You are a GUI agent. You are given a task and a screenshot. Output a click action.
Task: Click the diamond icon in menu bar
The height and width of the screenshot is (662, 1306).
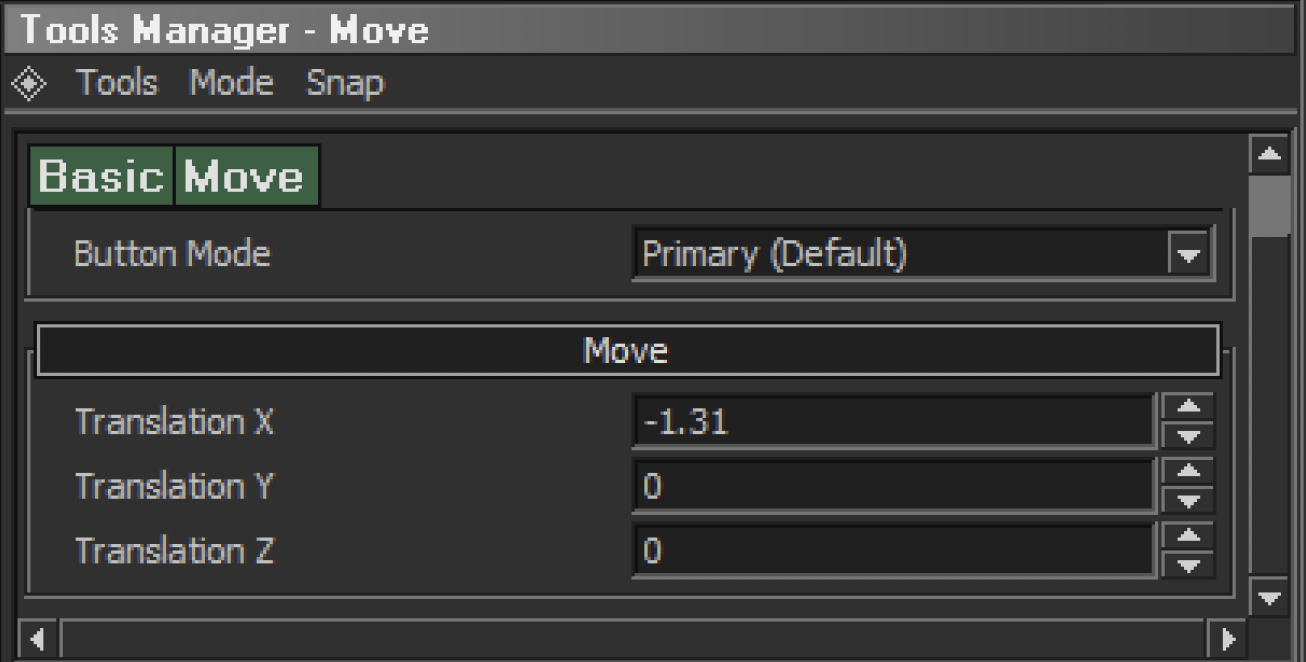(x=28, y=85)
